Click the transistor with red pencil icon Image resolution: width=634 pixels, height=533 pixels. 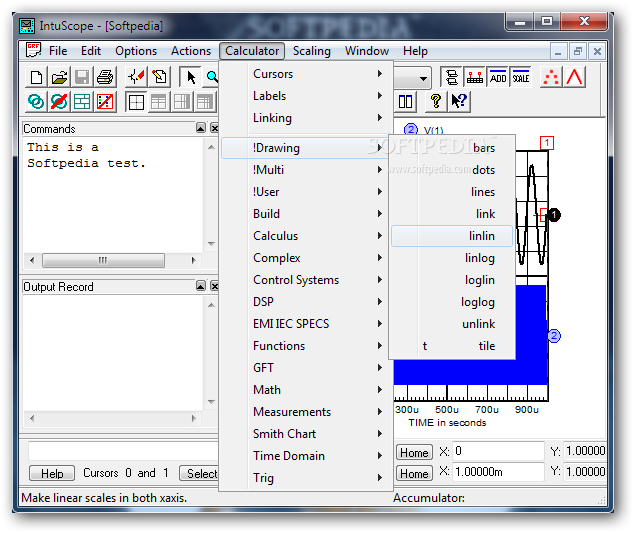136,77
